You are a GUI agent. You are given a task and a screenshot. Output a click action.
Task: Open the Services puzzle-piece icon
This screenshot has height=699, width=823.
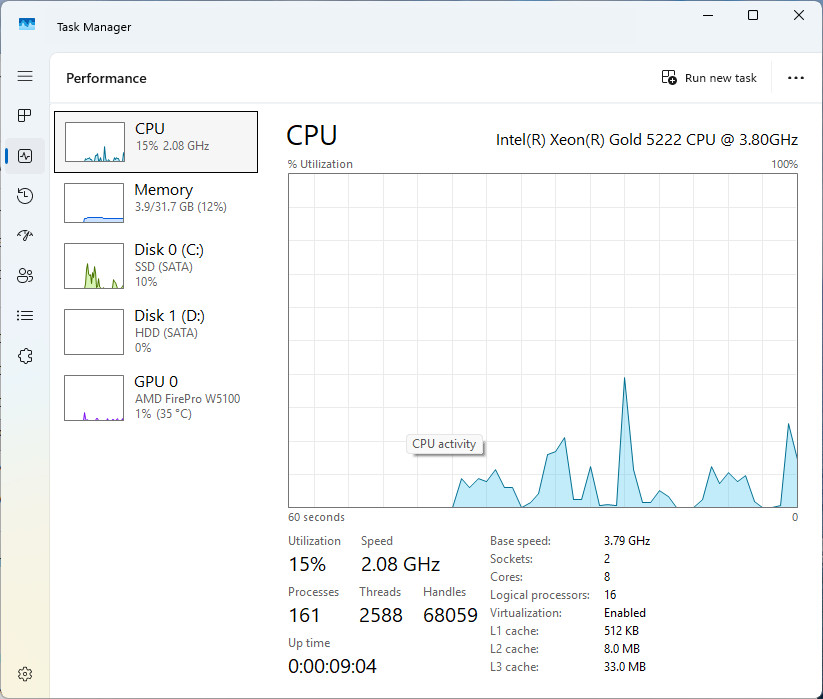click(x=25, y=356)
